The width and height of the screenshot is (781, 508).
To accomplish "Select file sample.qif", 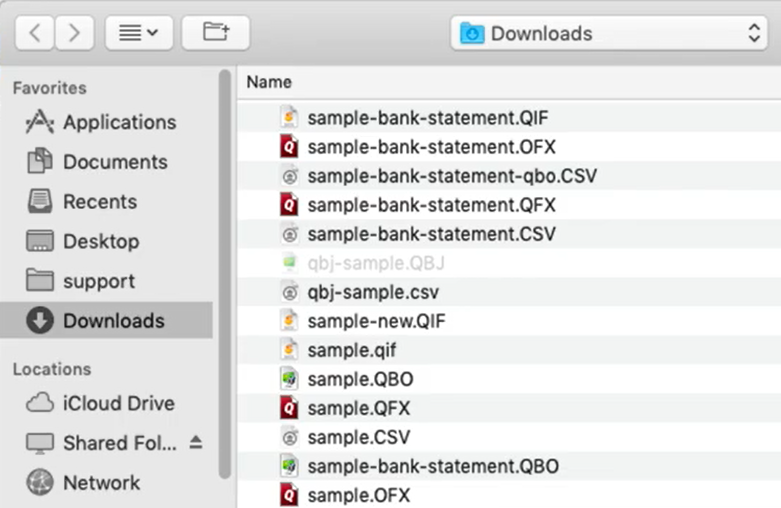I will tap(509, 350).
